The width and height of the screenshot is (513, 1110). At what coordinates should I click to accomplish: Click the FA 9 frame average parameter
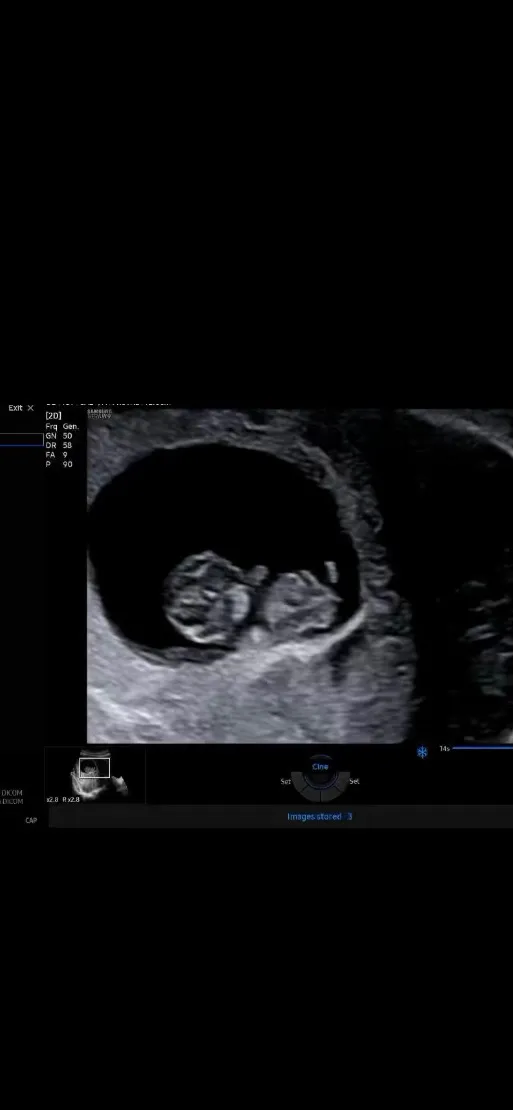(57, 454)
